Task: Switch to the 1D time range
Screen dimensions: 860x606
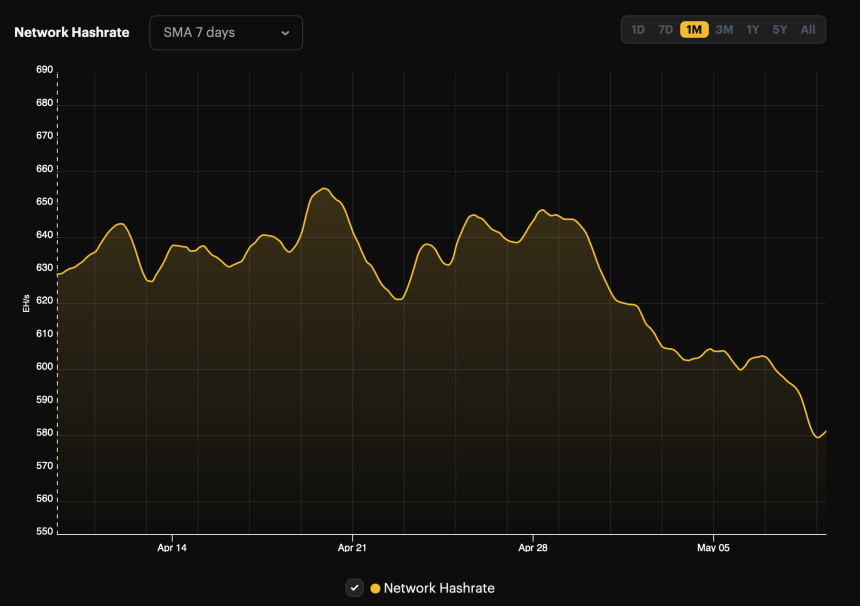Action: tap(638, 30)
